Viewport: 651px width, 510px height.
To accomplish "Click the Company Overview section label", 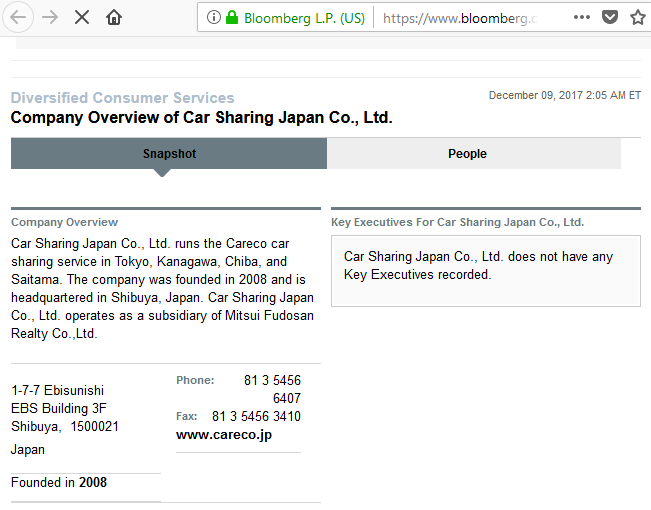I will tap(64, 222).
